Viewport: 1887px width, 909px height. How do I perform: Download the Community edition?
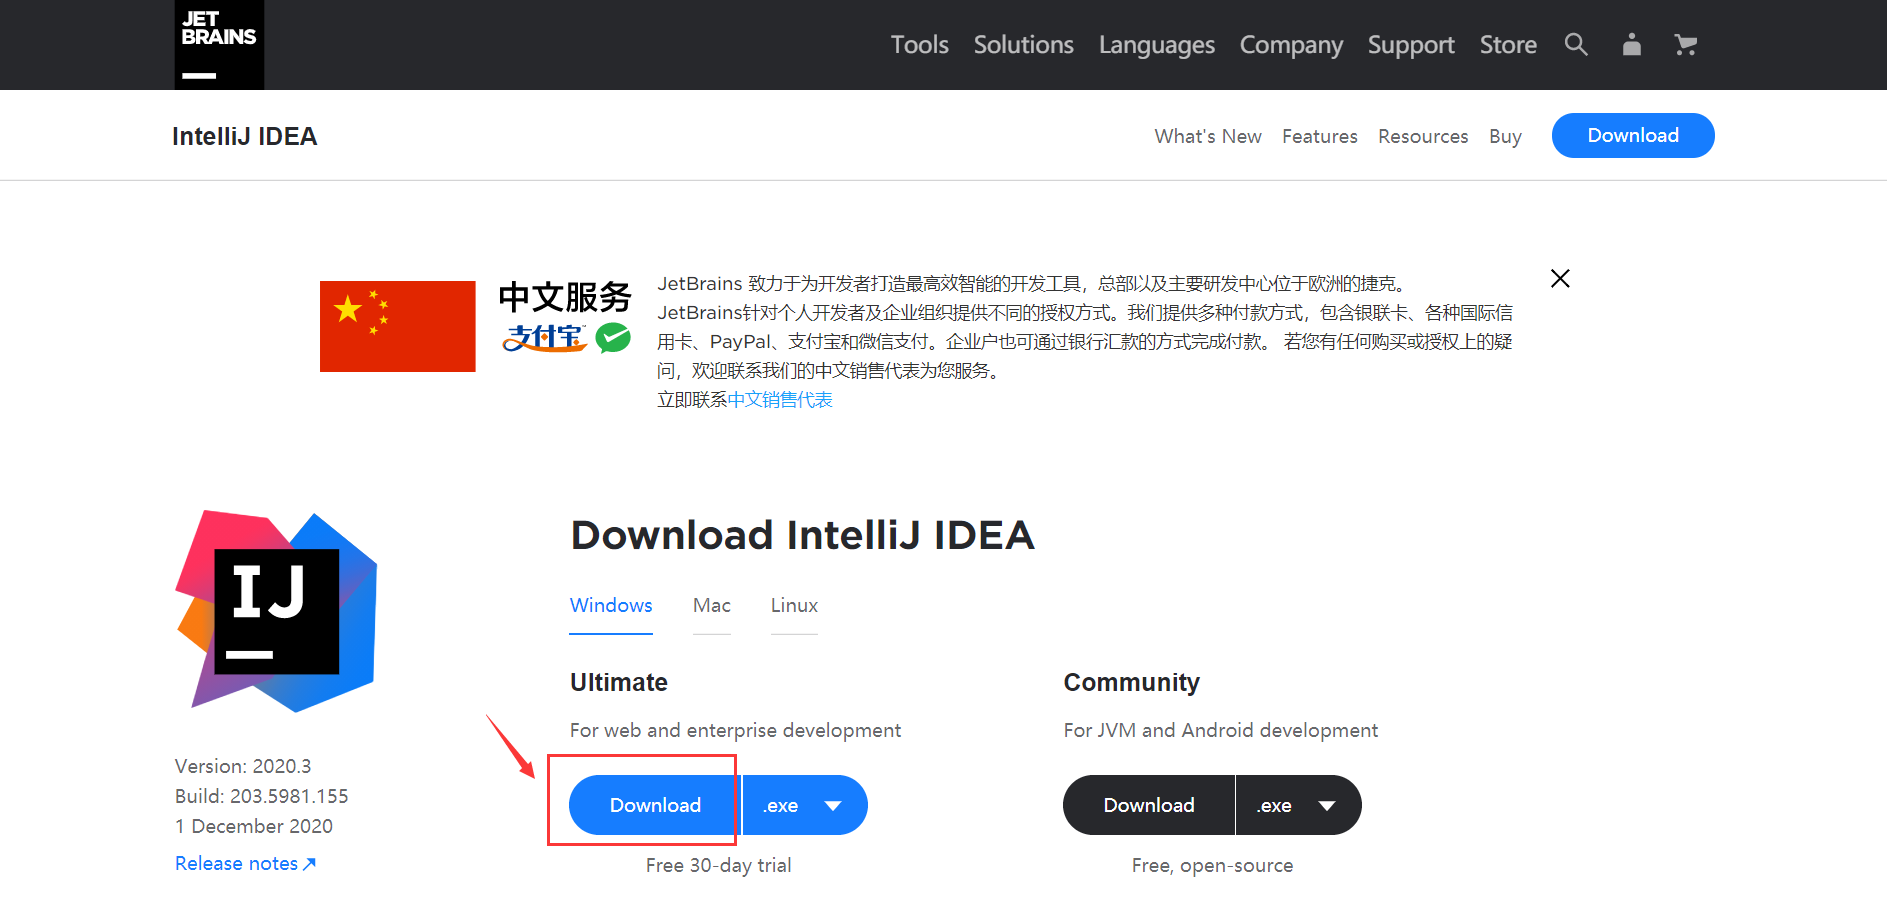1149,805
